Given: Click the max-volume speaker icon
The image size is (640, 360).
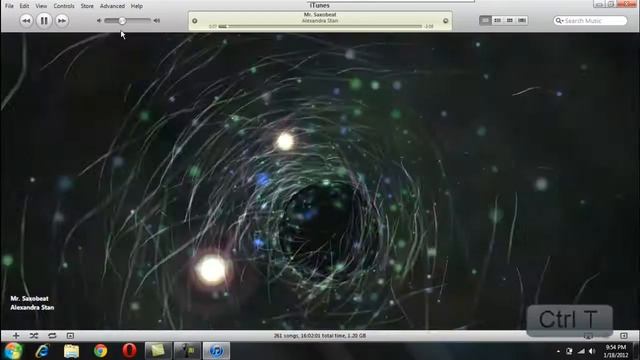Looking at the screenshot, I should click(157, 20).
